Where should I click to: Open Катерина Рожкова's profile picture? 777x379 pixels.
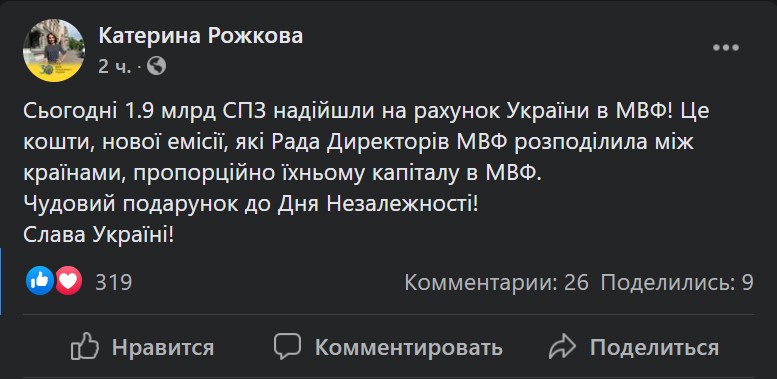tap(54, 51)
